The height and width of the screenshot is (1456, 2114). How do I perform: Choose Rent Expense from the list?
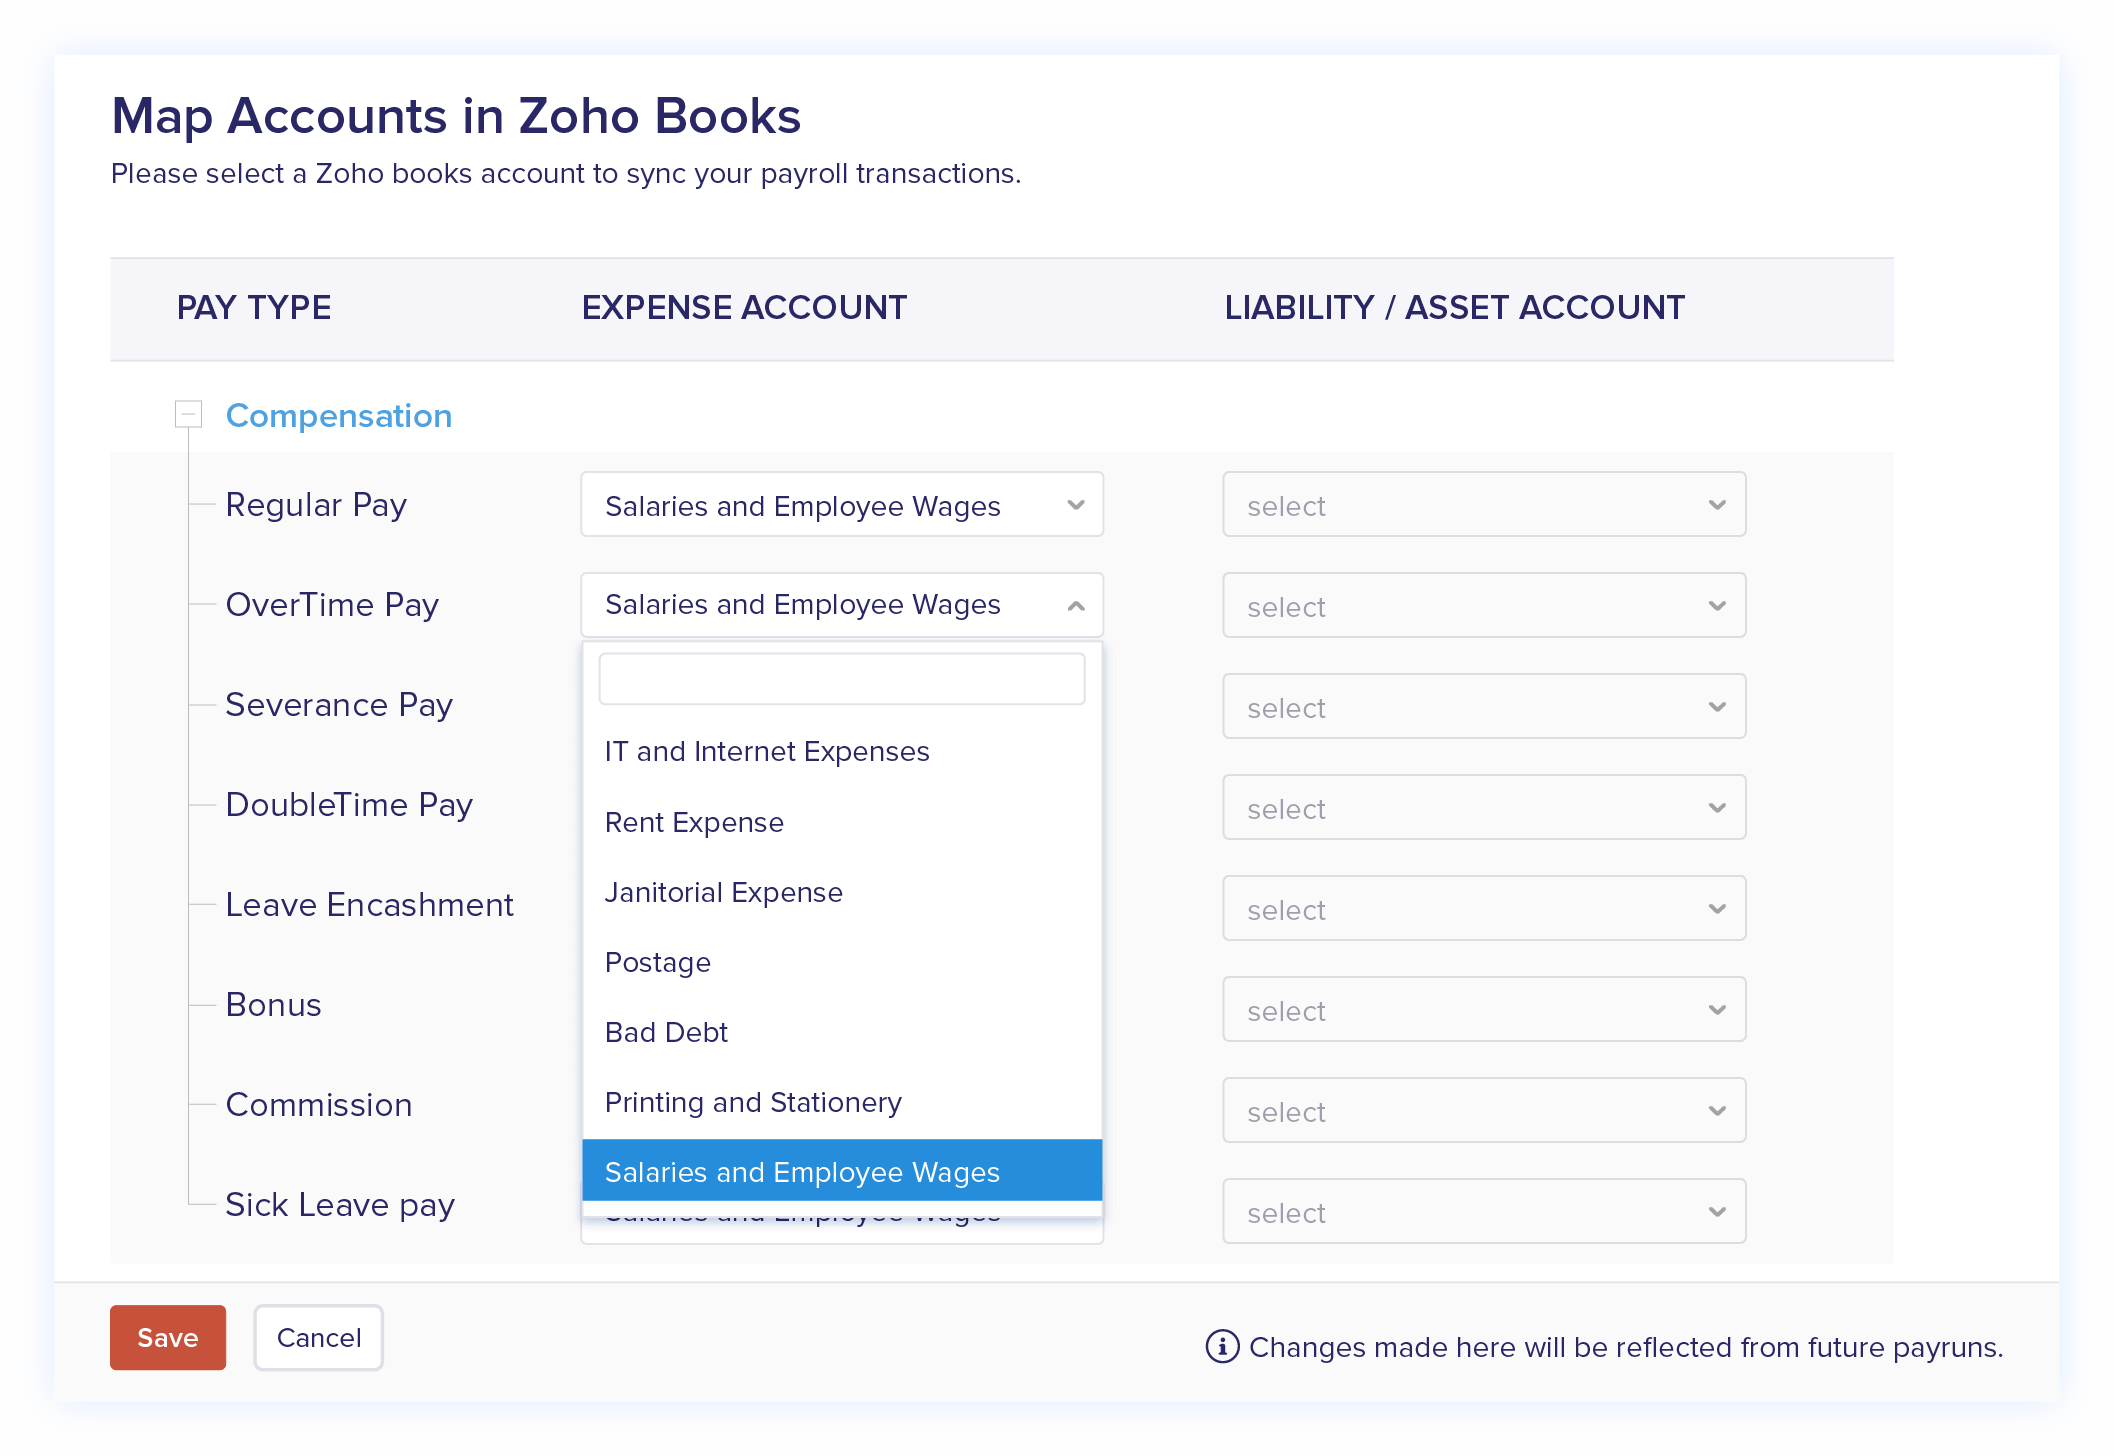click(x=694, y=823)
